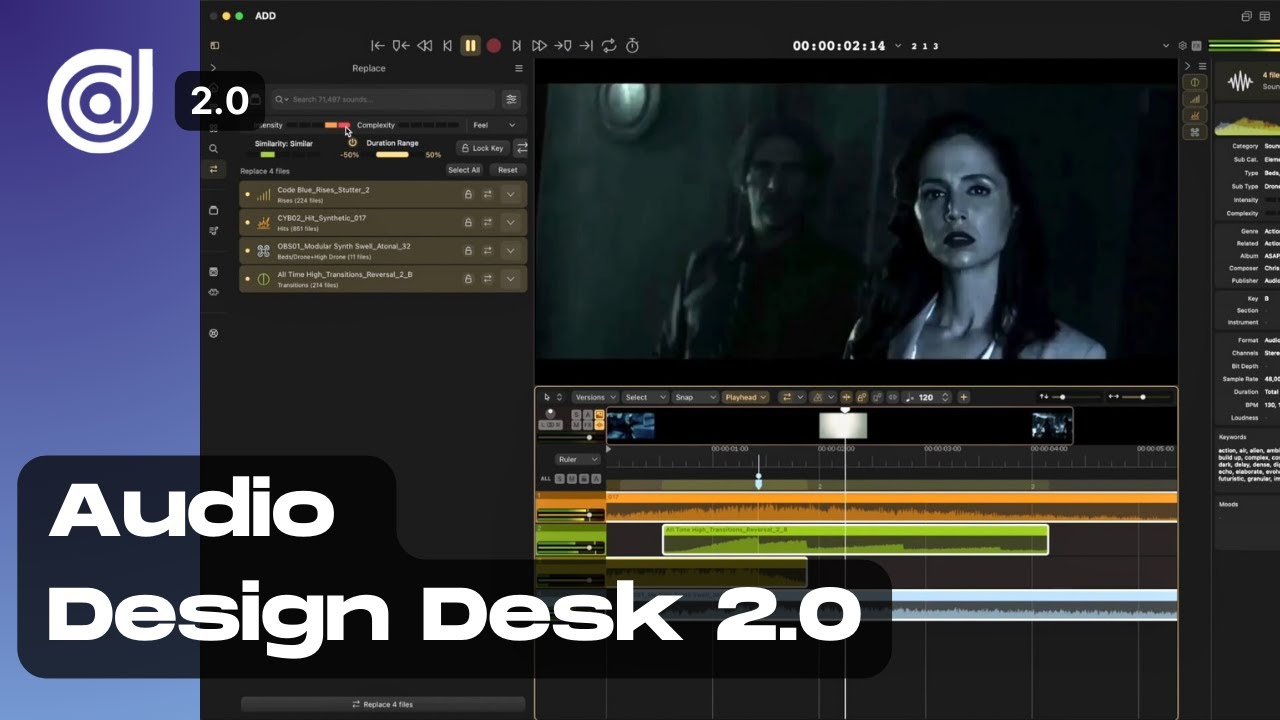Open the Select dropdown in the timeline toolbar
Viewport: 1280px width, 720px height.
(646, 397)
